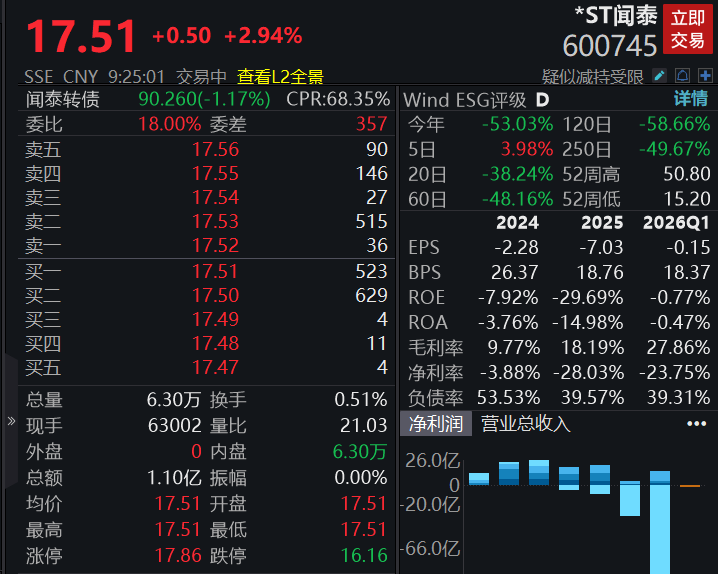The height and width of the screenshot is (574, 718).
Task: Switch to 净利润 tab
Action: click(x=436, y=424)
